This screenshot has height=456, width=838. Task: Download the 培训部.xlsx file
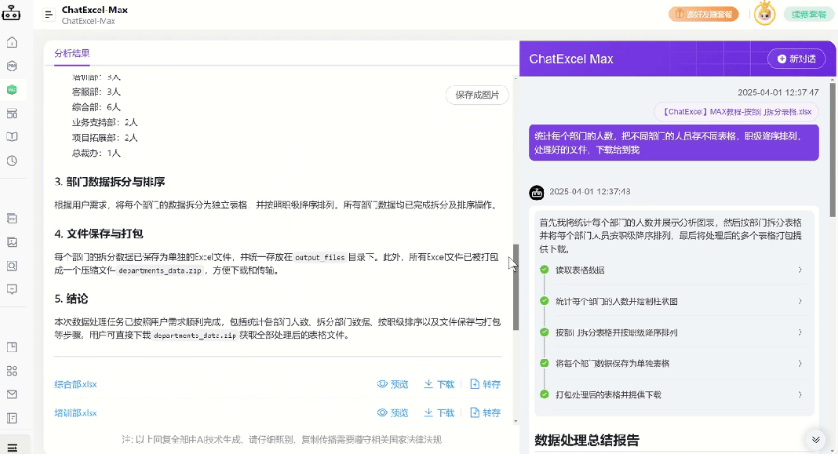[x=439, y=413]
